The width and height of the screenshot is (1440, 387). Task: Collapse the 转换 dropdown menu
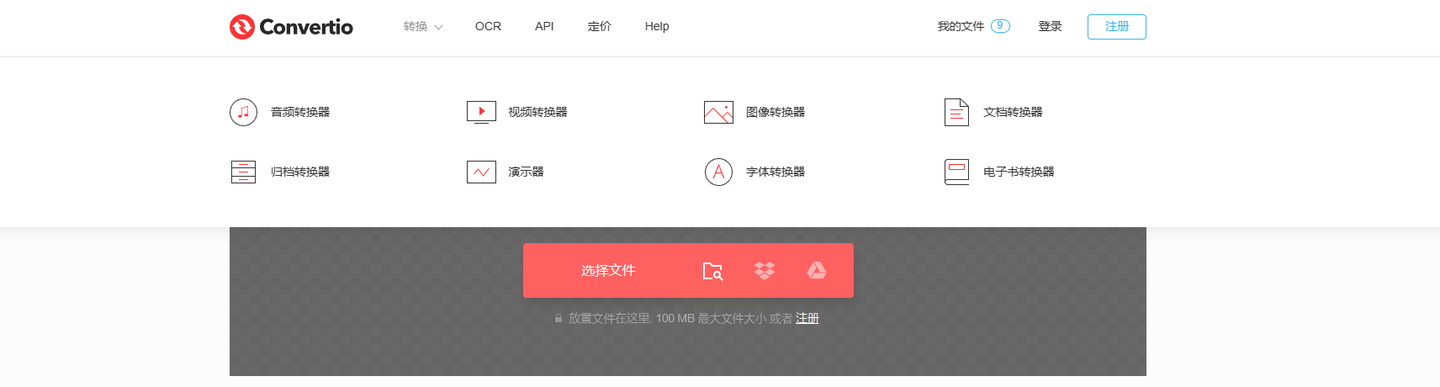coord(423,27)
